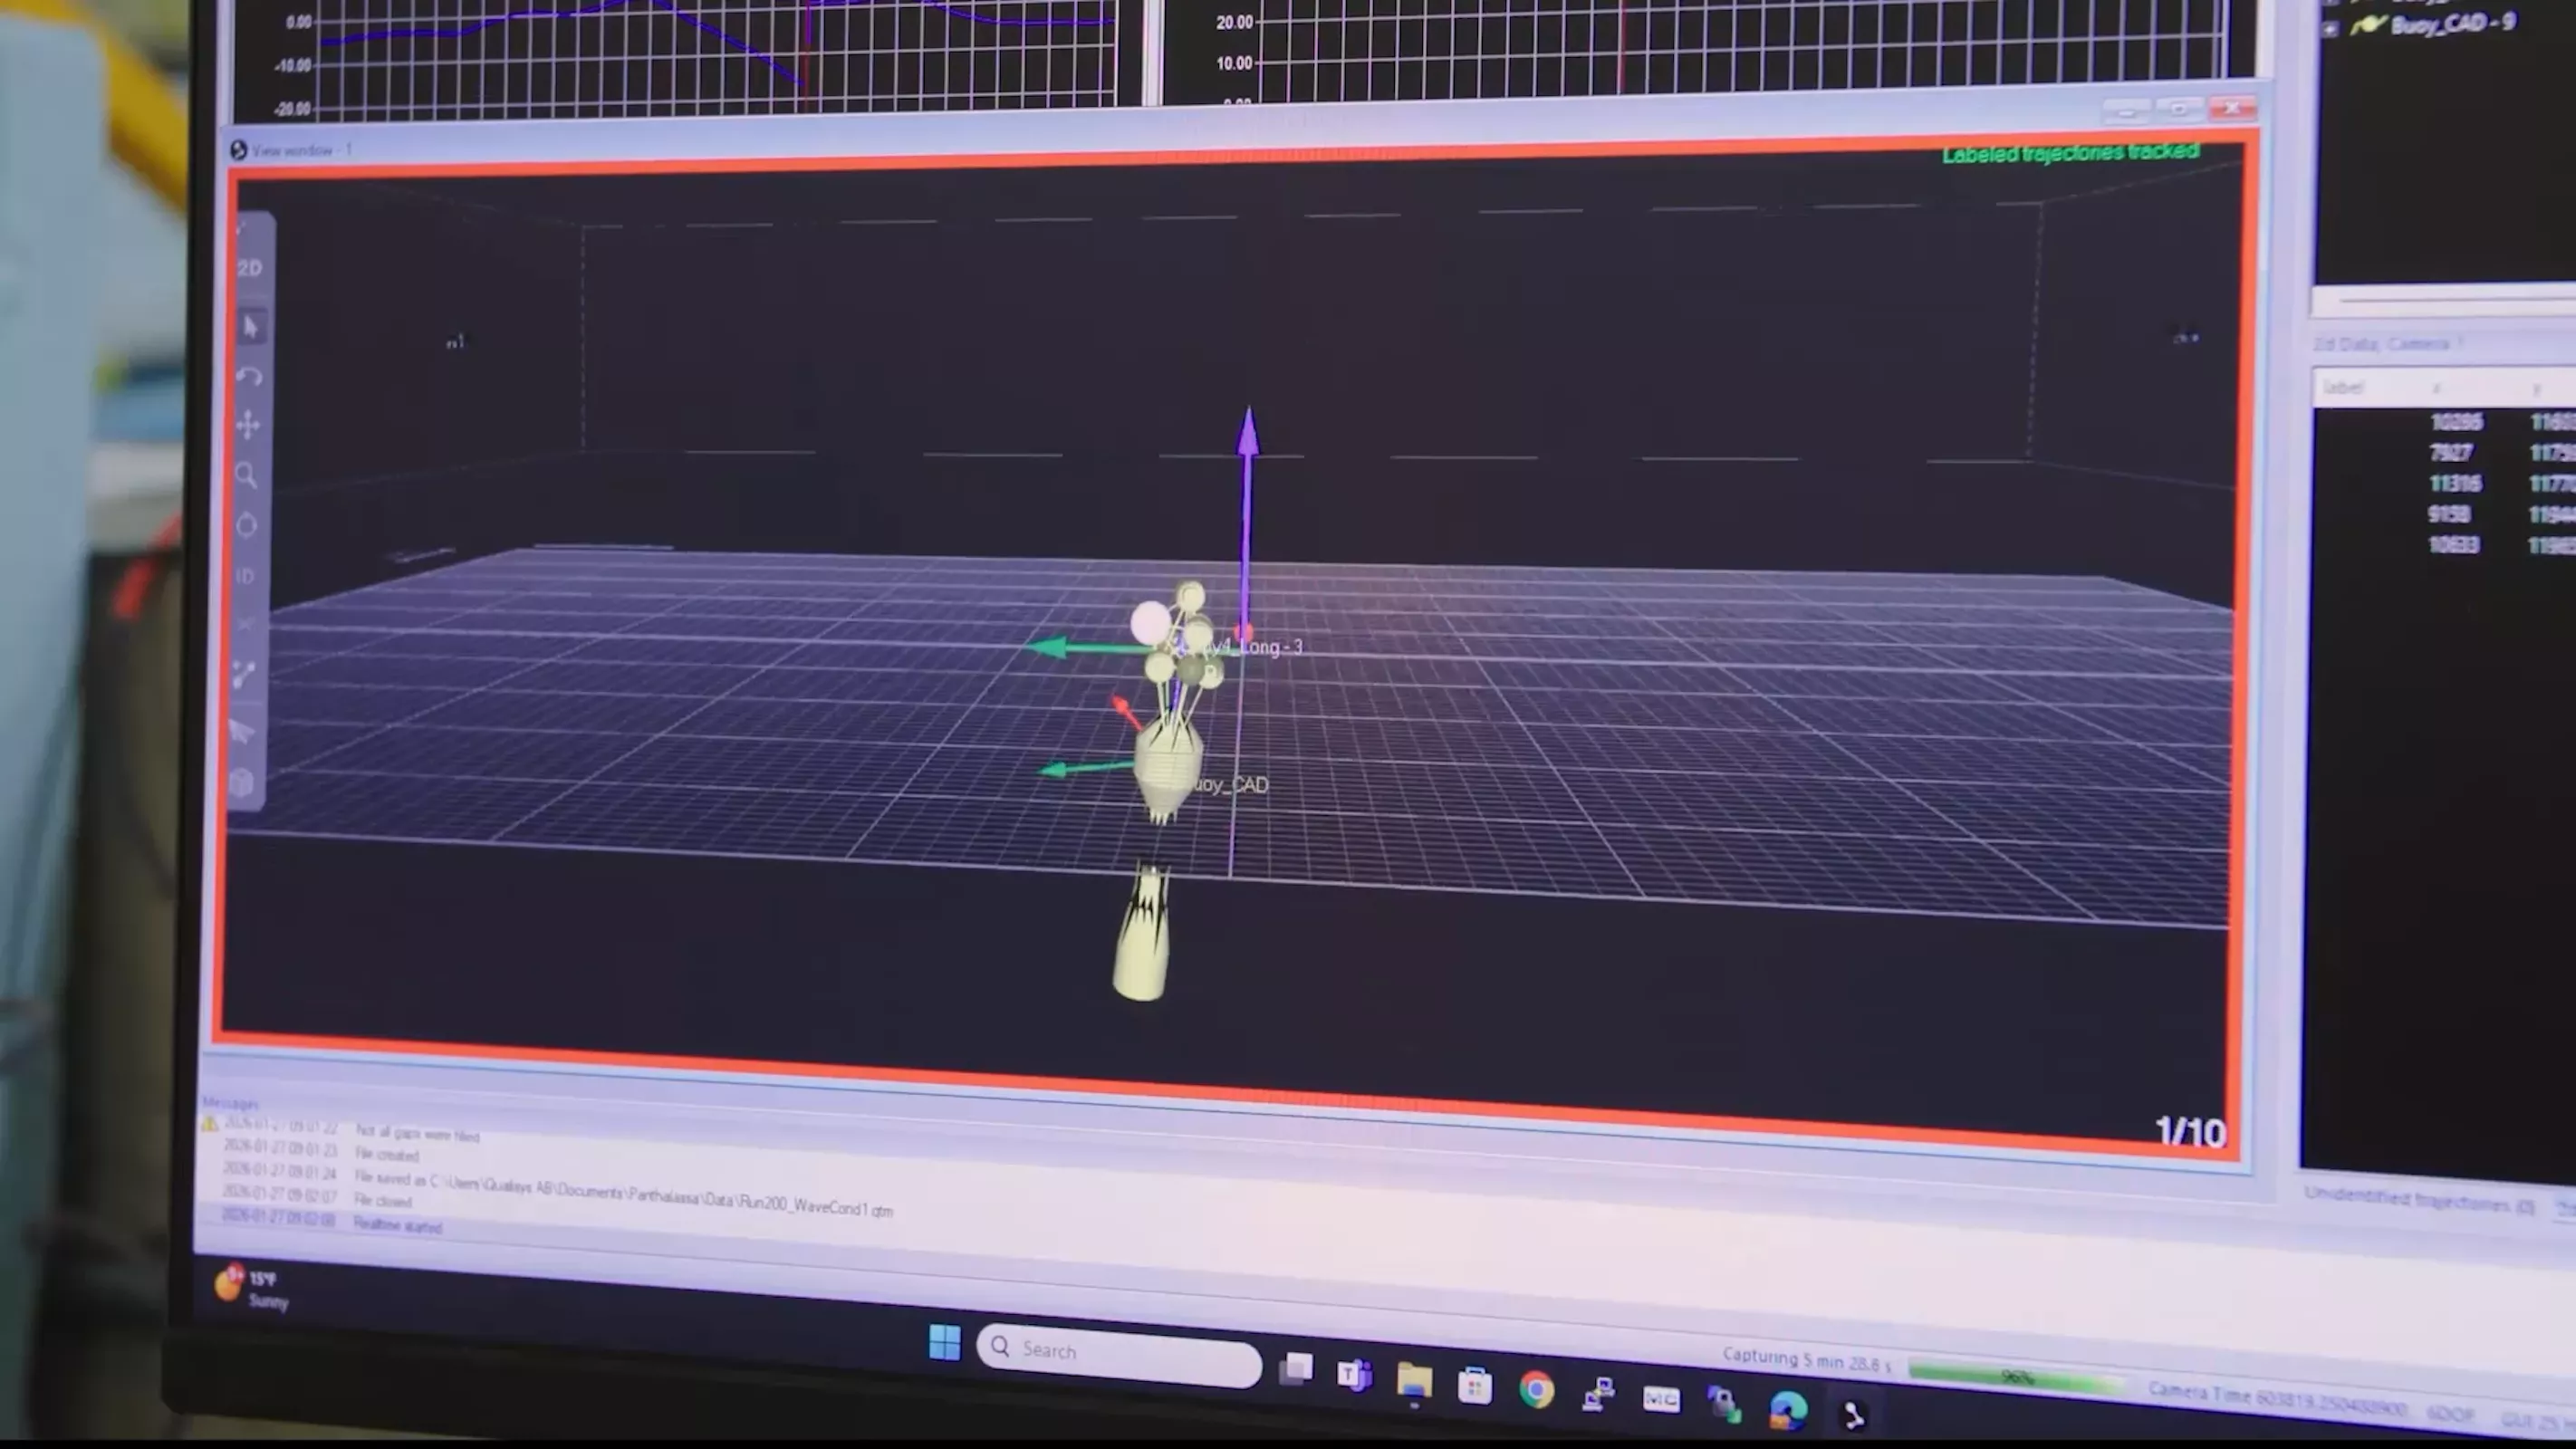
Task: Open the lock with arrows taskbar icon
Action: (1724, 1402)
